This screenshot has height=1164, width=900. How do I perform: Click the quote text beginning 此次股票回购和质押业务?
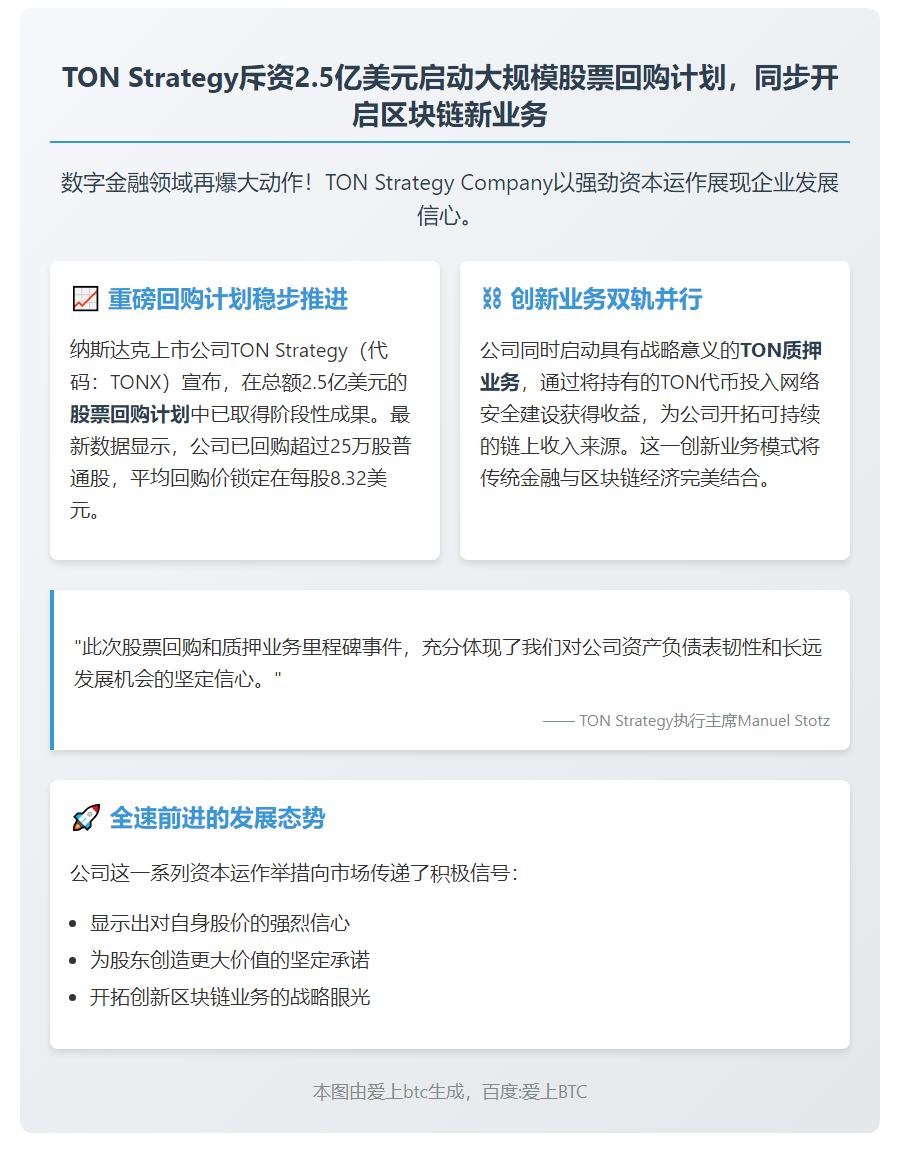[x=448, y=663]
